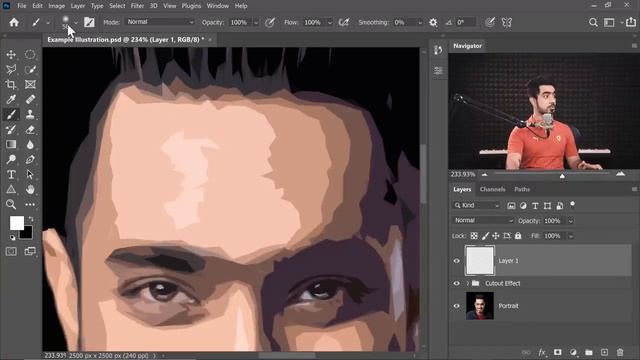The image size is (640, 360).
Task: Toggle the layer filter switch
Action: (x=573, y=204)
